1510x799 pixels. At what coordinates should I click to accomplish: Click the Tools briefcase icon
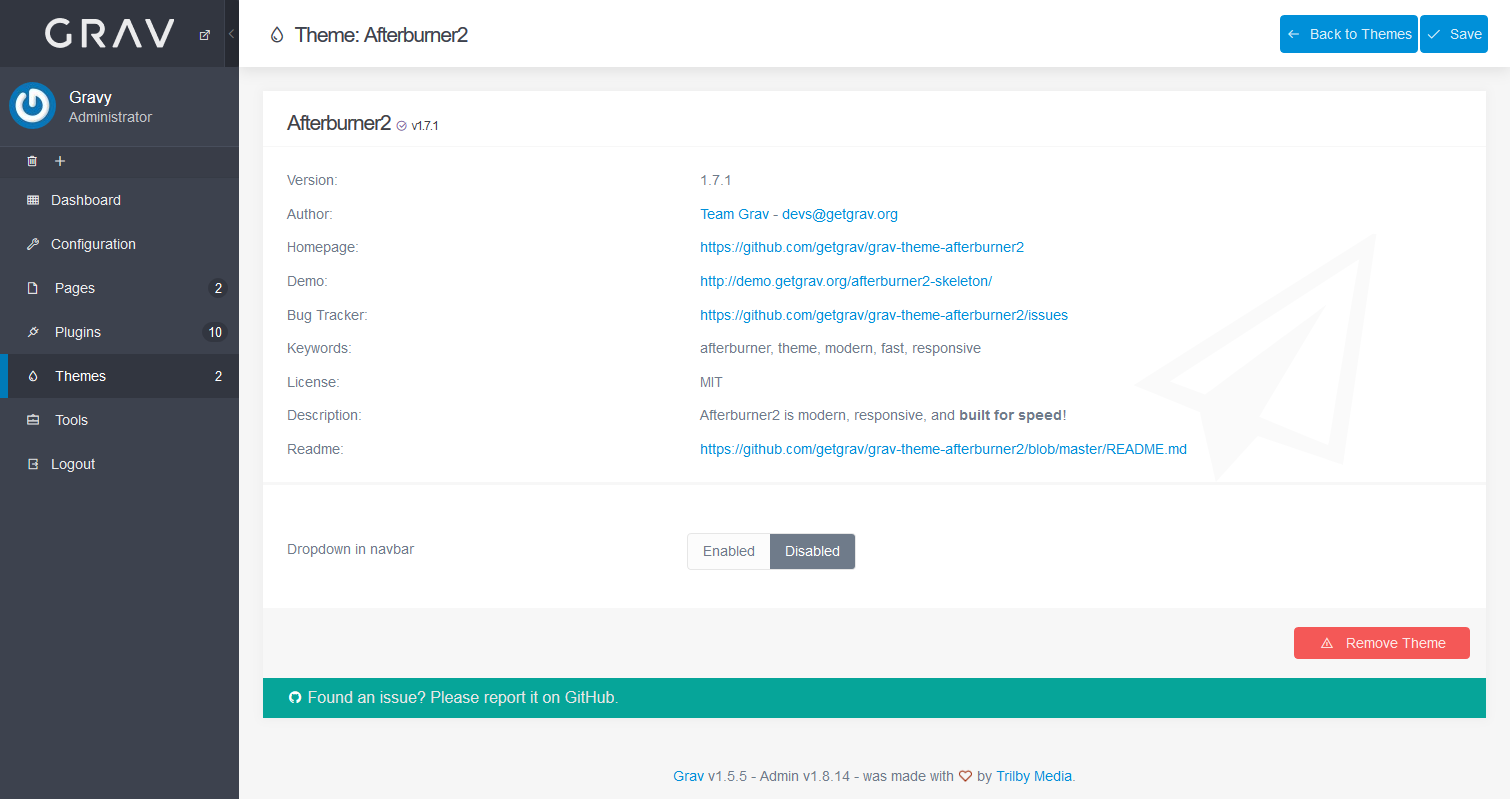pos(32,420)
